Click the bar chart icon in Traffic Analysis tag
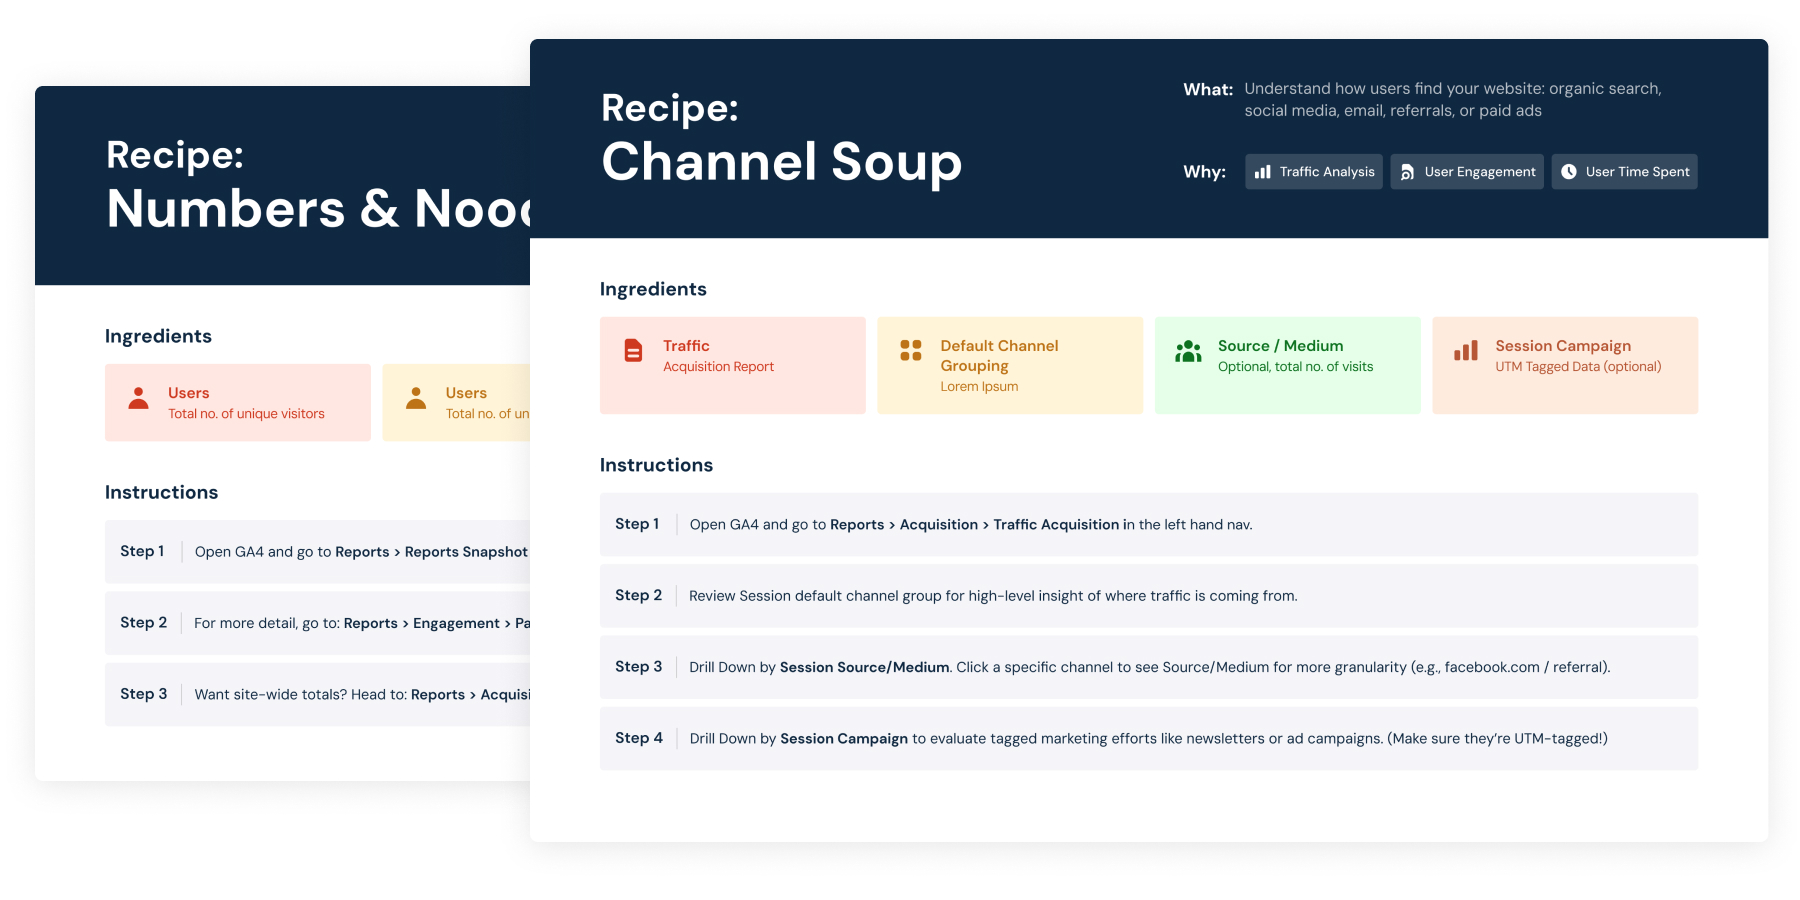The image size is (1800, 900). (1263, 172)
